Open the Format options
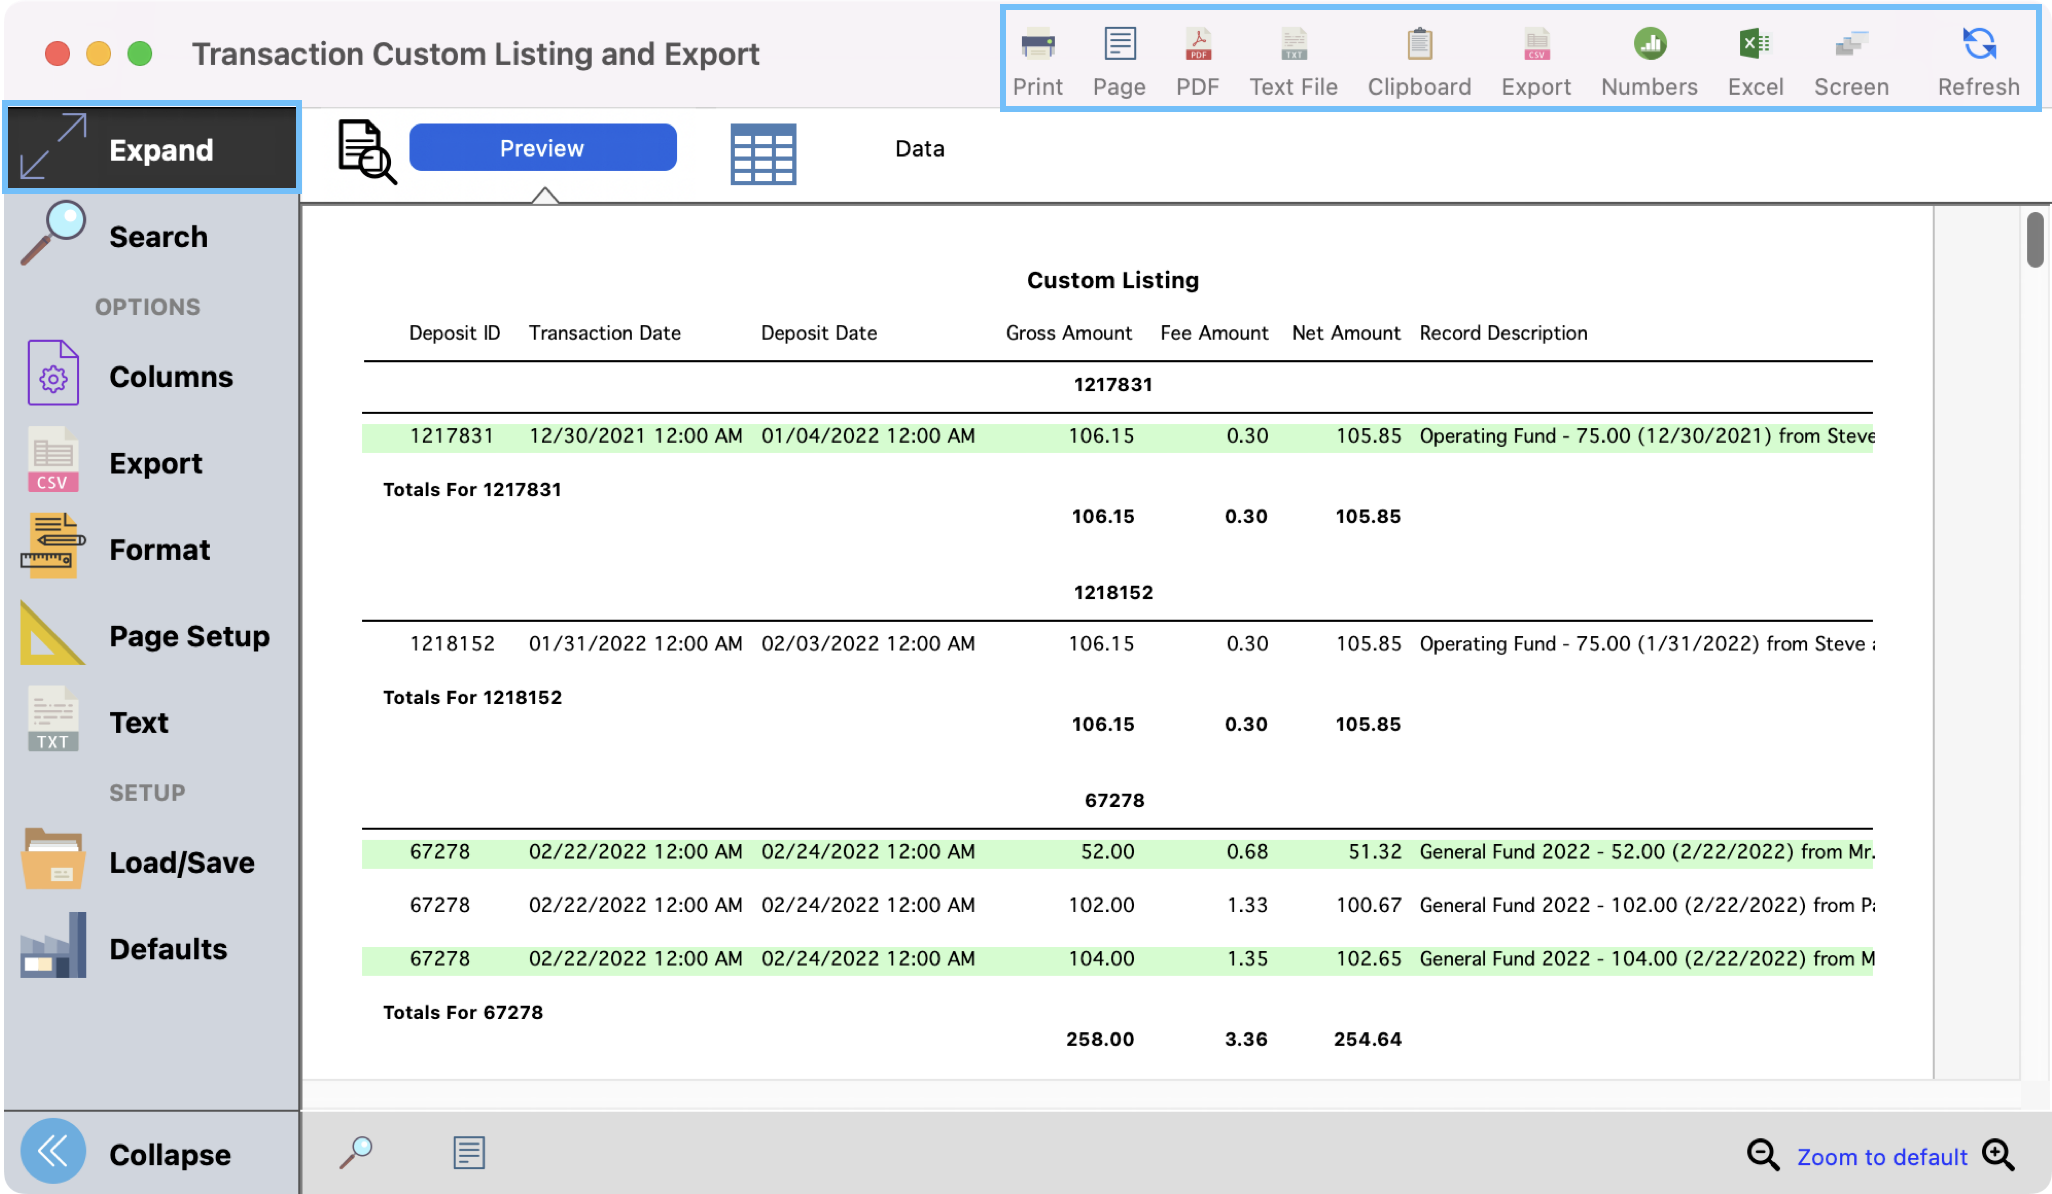Screen dimensions: 2052x1194 [150, 549]
